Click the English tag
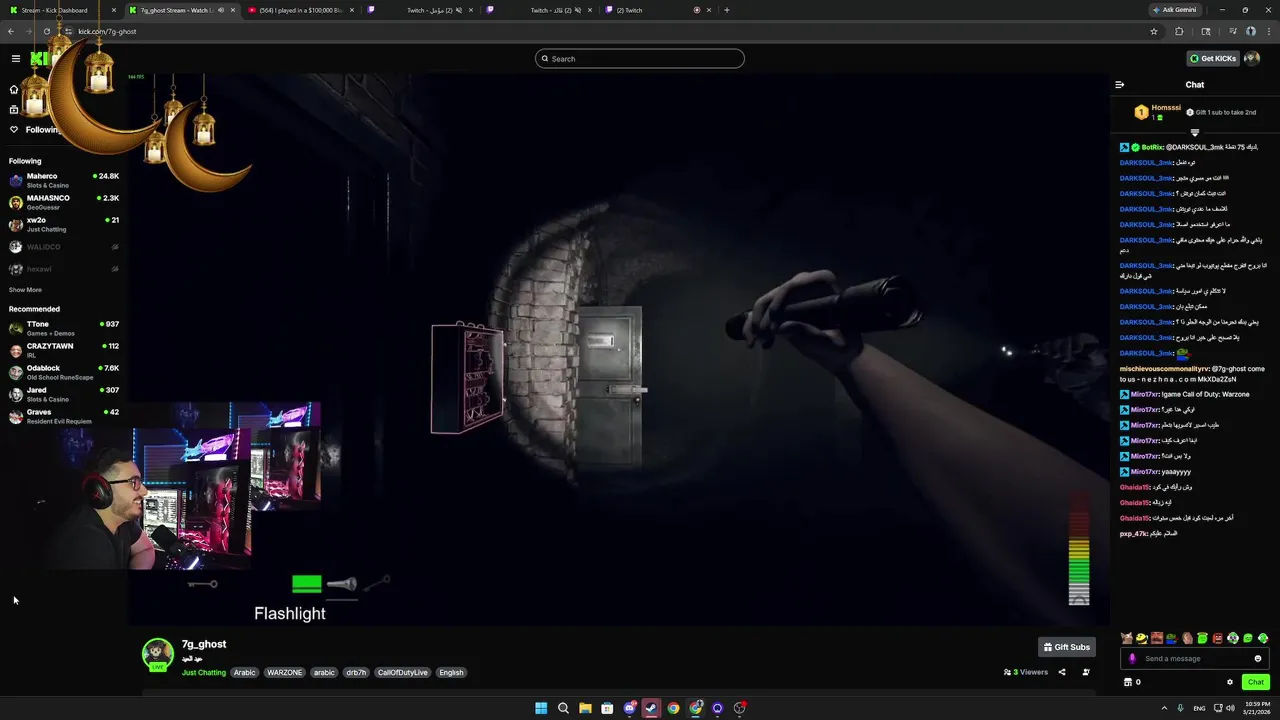This screenshot has height=720, width=1280. click(451, 673)
